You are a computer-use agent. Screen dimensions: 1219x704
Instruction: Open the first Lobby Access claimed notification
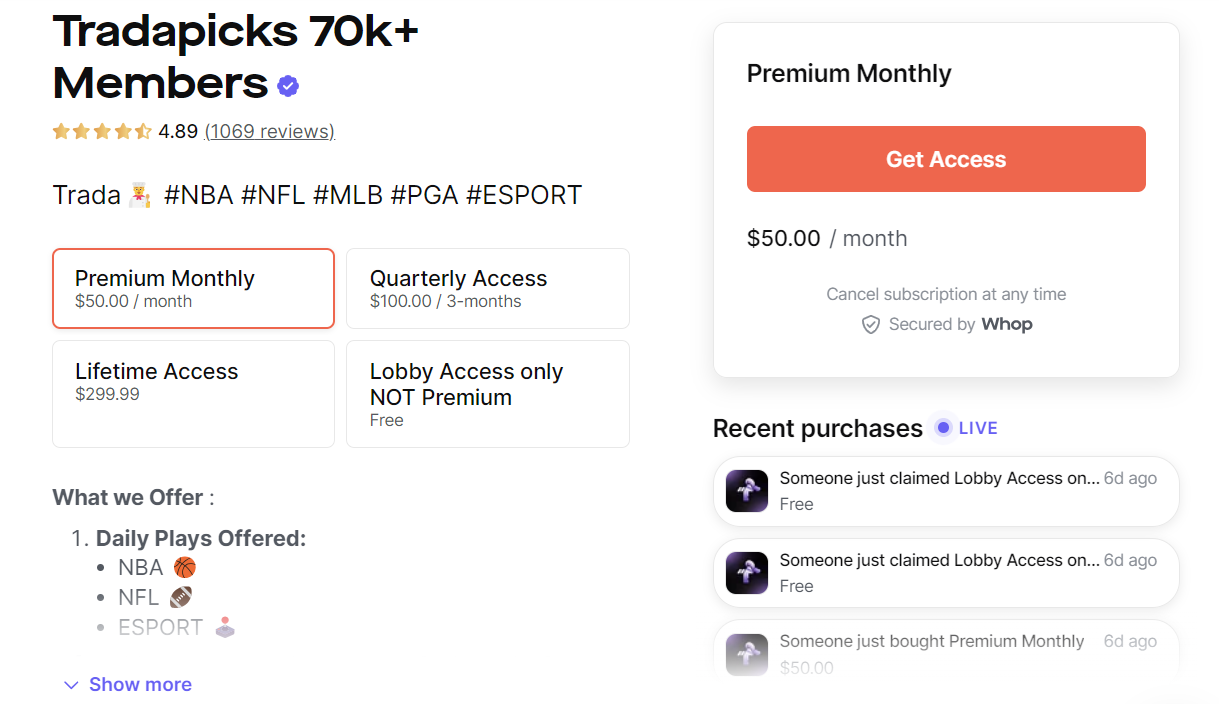click(945, 491)
